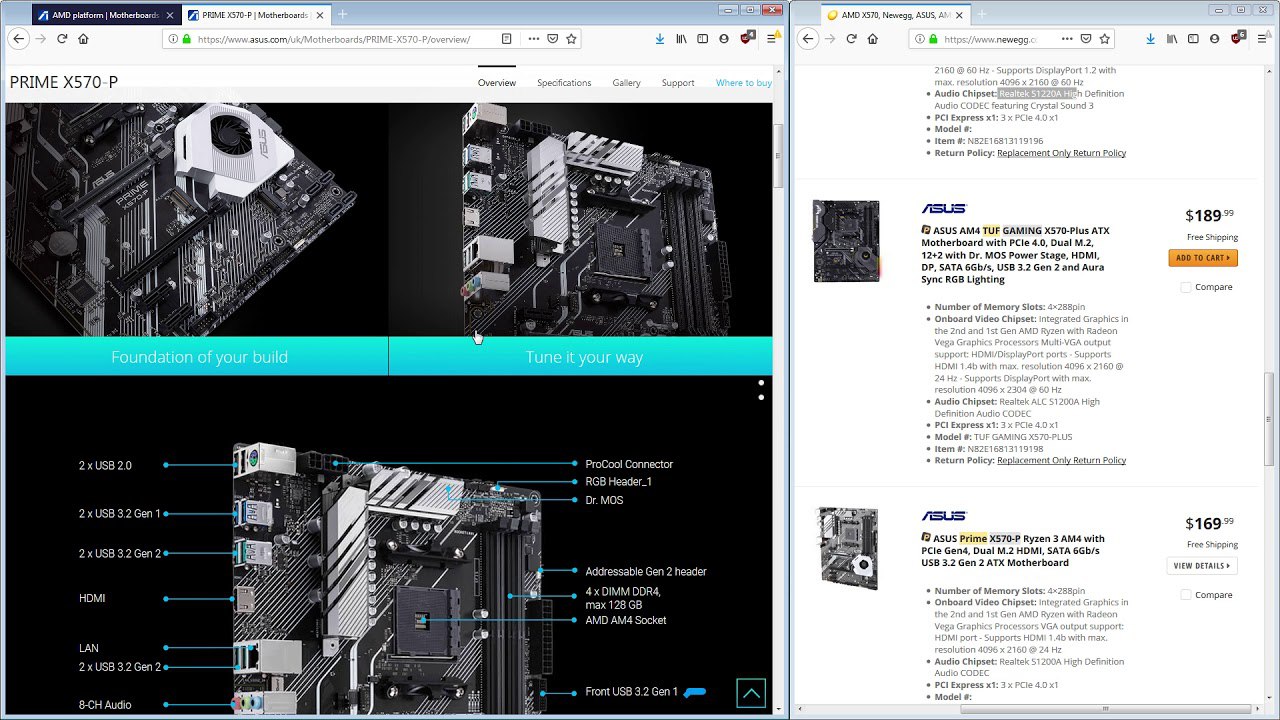Show site information for asus.com
The height and width of the screenshot is (720, 1280).
click(172, 39)
